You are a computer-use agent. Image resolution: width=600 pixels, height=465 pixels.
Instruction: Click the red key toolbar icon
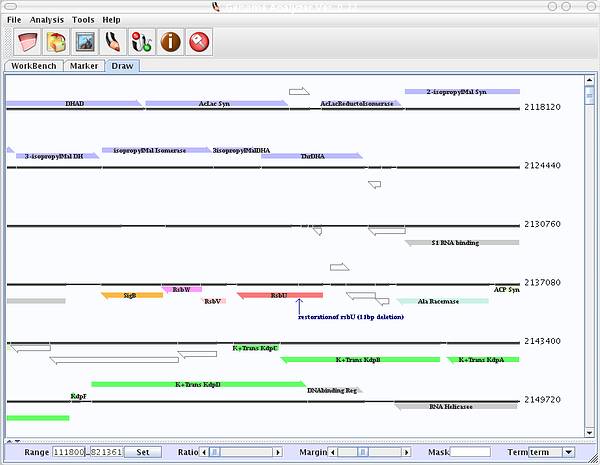(200, 42)
